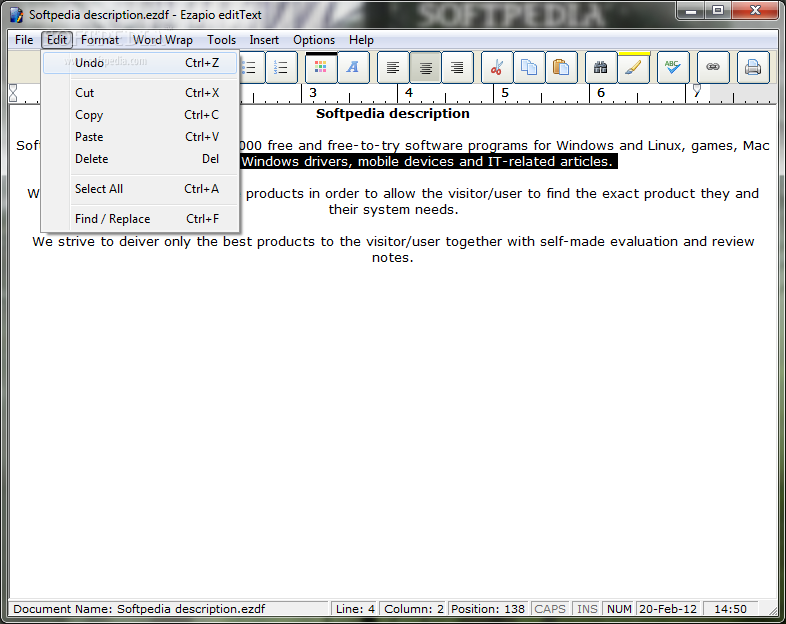This screenshot has width=786, height=624.
Task: Click the CAPS status bar indicator
Action: click(x=550, y=609)
